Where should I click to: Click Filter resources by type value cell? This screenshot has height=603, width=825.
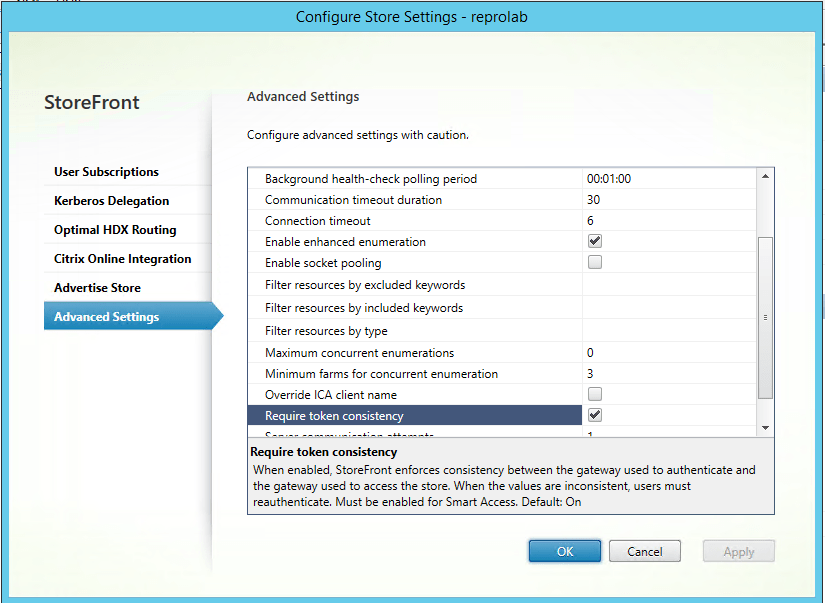tap(669, 330)
